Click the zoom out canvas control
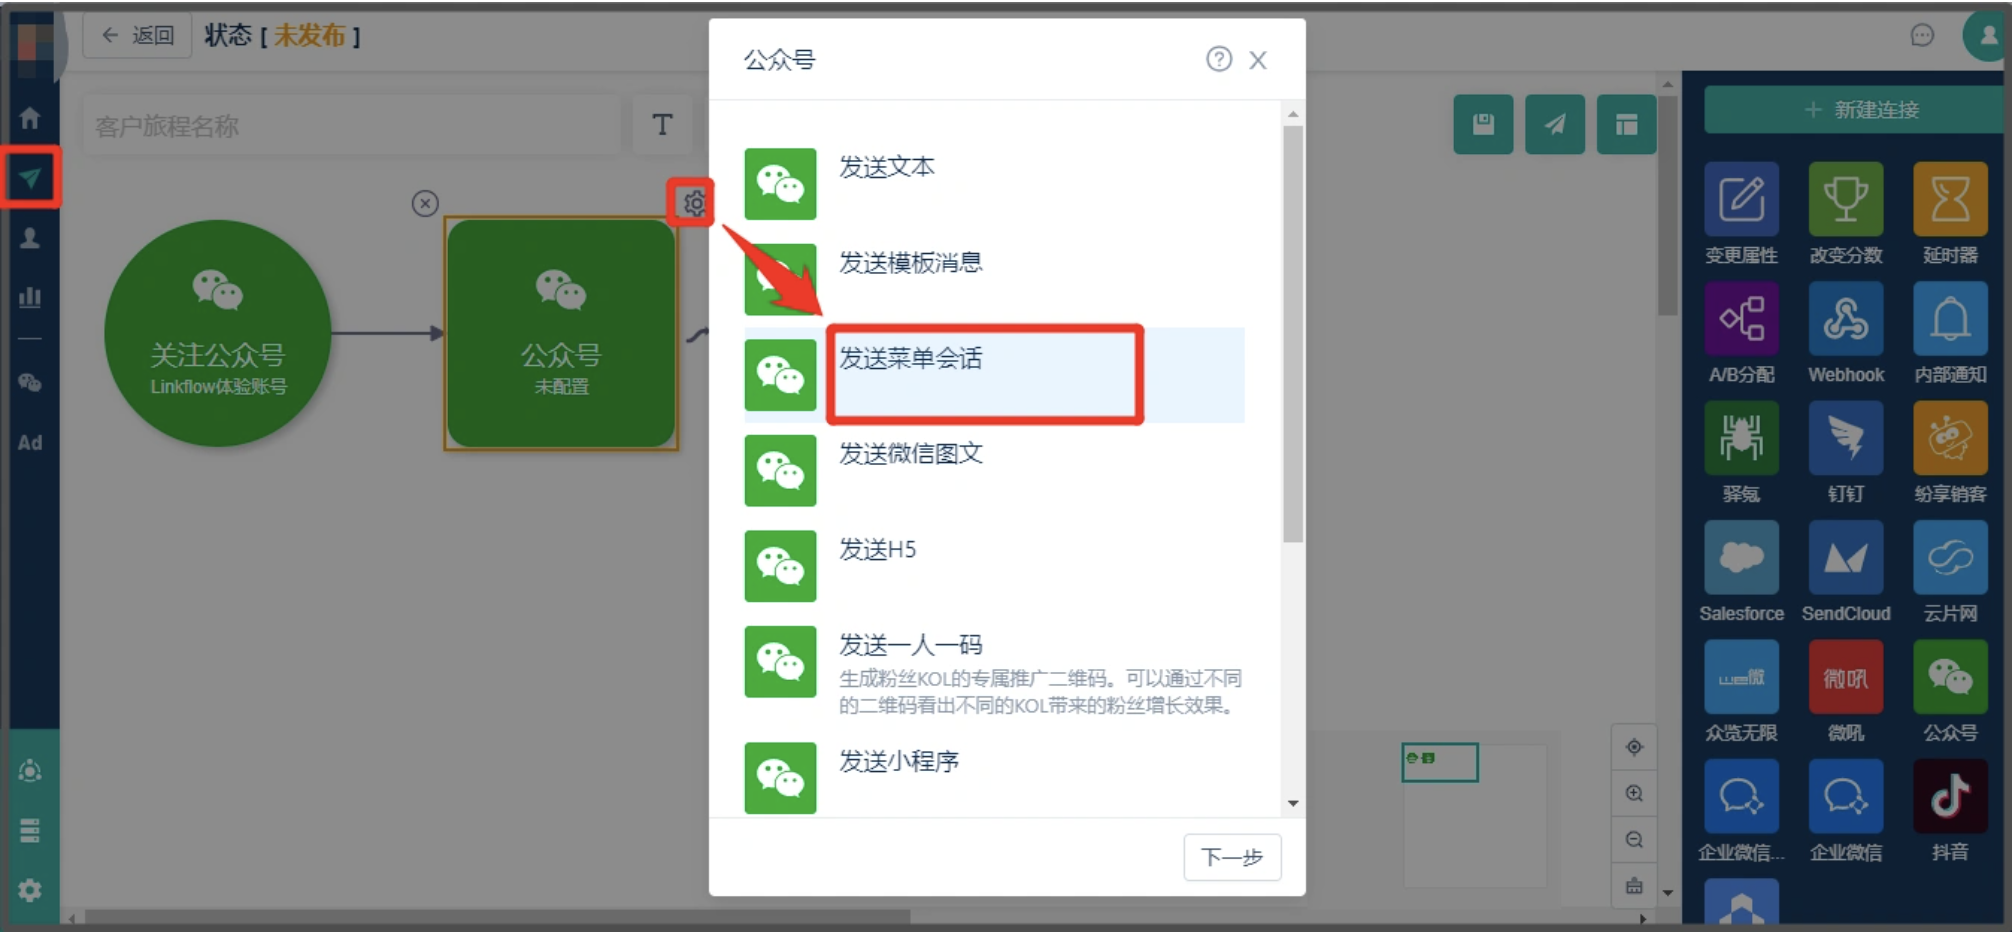The height and width of the screenshot is (934, 2016). tap(1634, 839)
